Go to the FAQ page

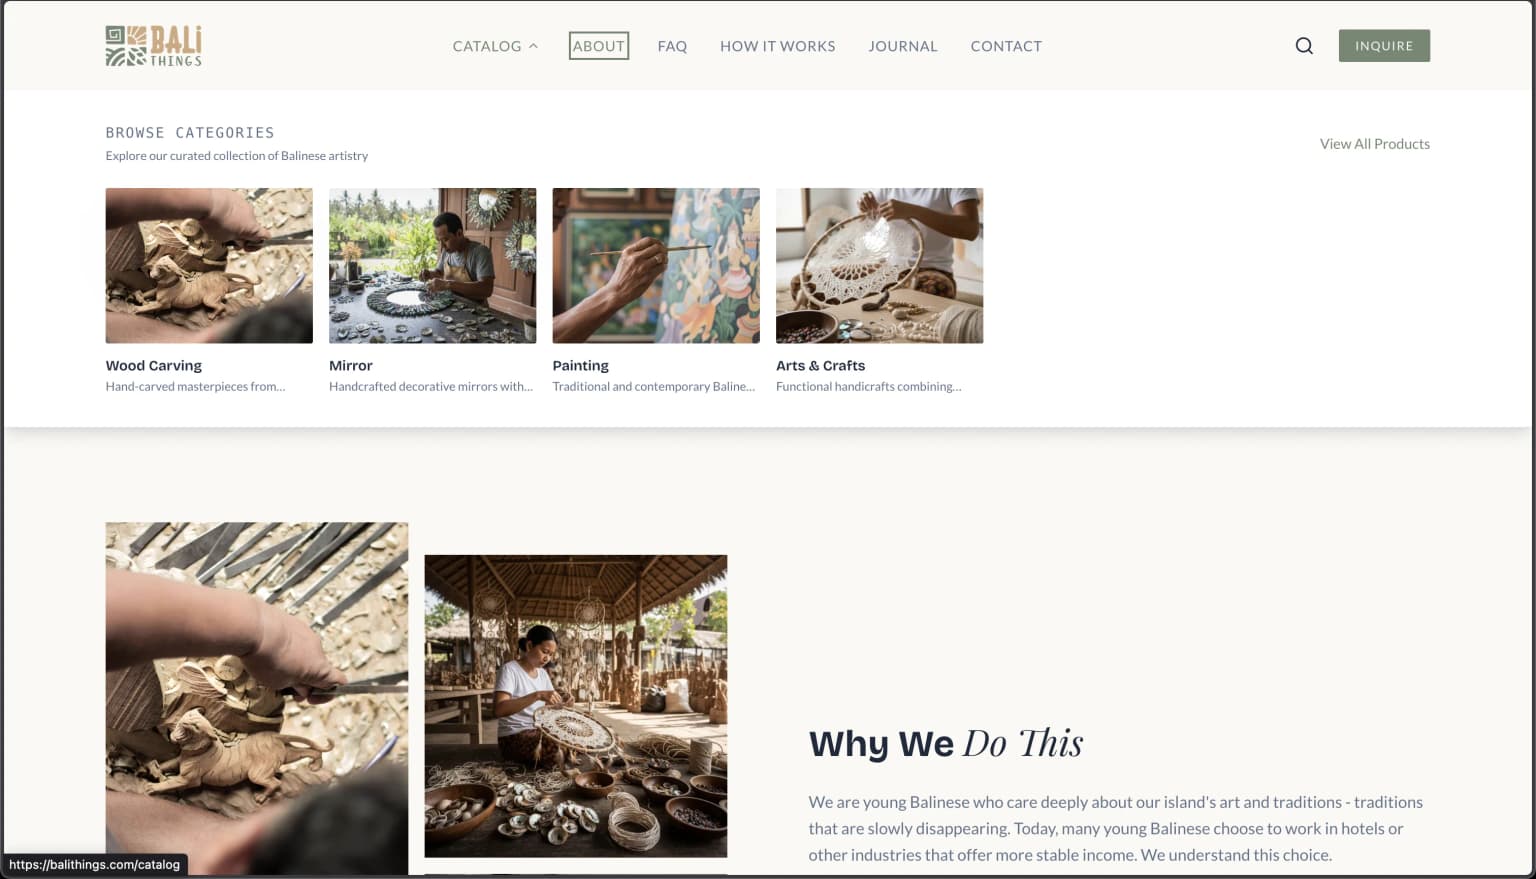pyautogui.click(x=672, y=46)
